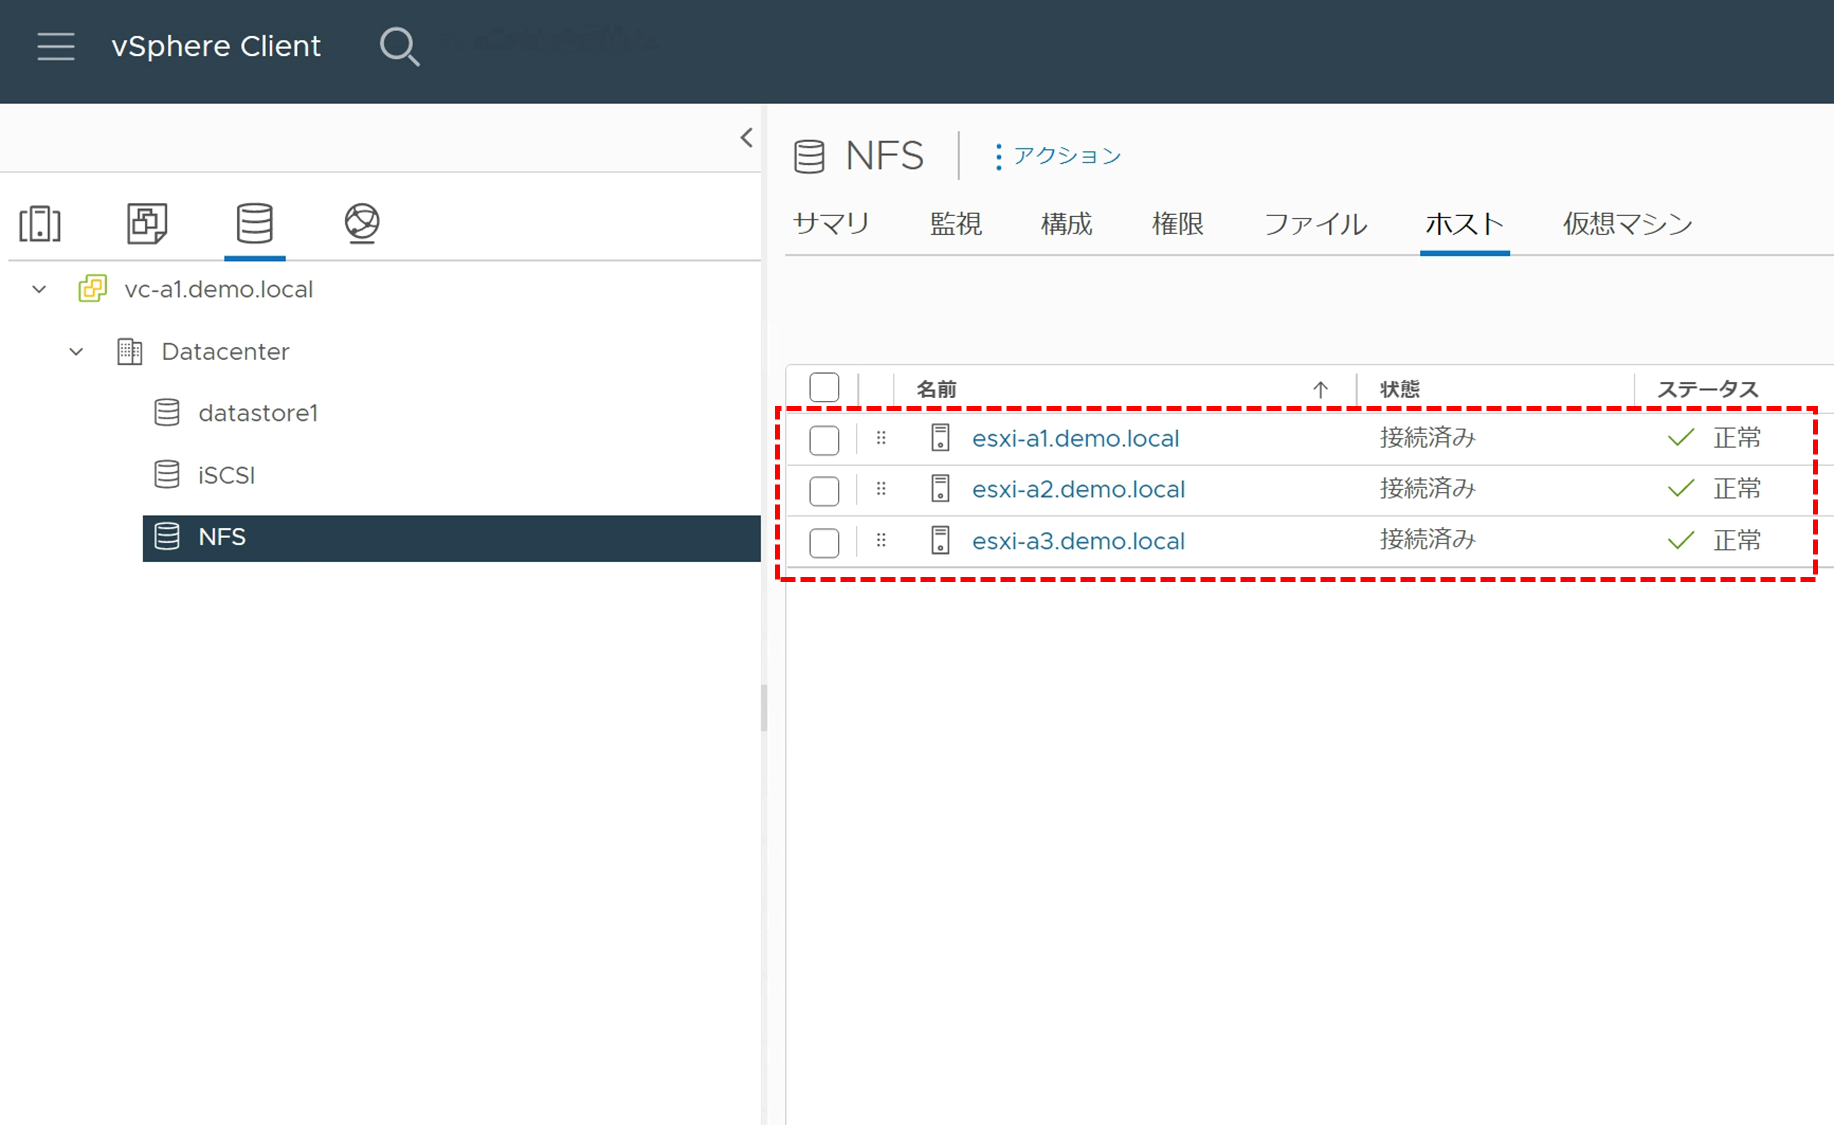
Task: Switch to Networking inventory view
Action: (361, 223)
